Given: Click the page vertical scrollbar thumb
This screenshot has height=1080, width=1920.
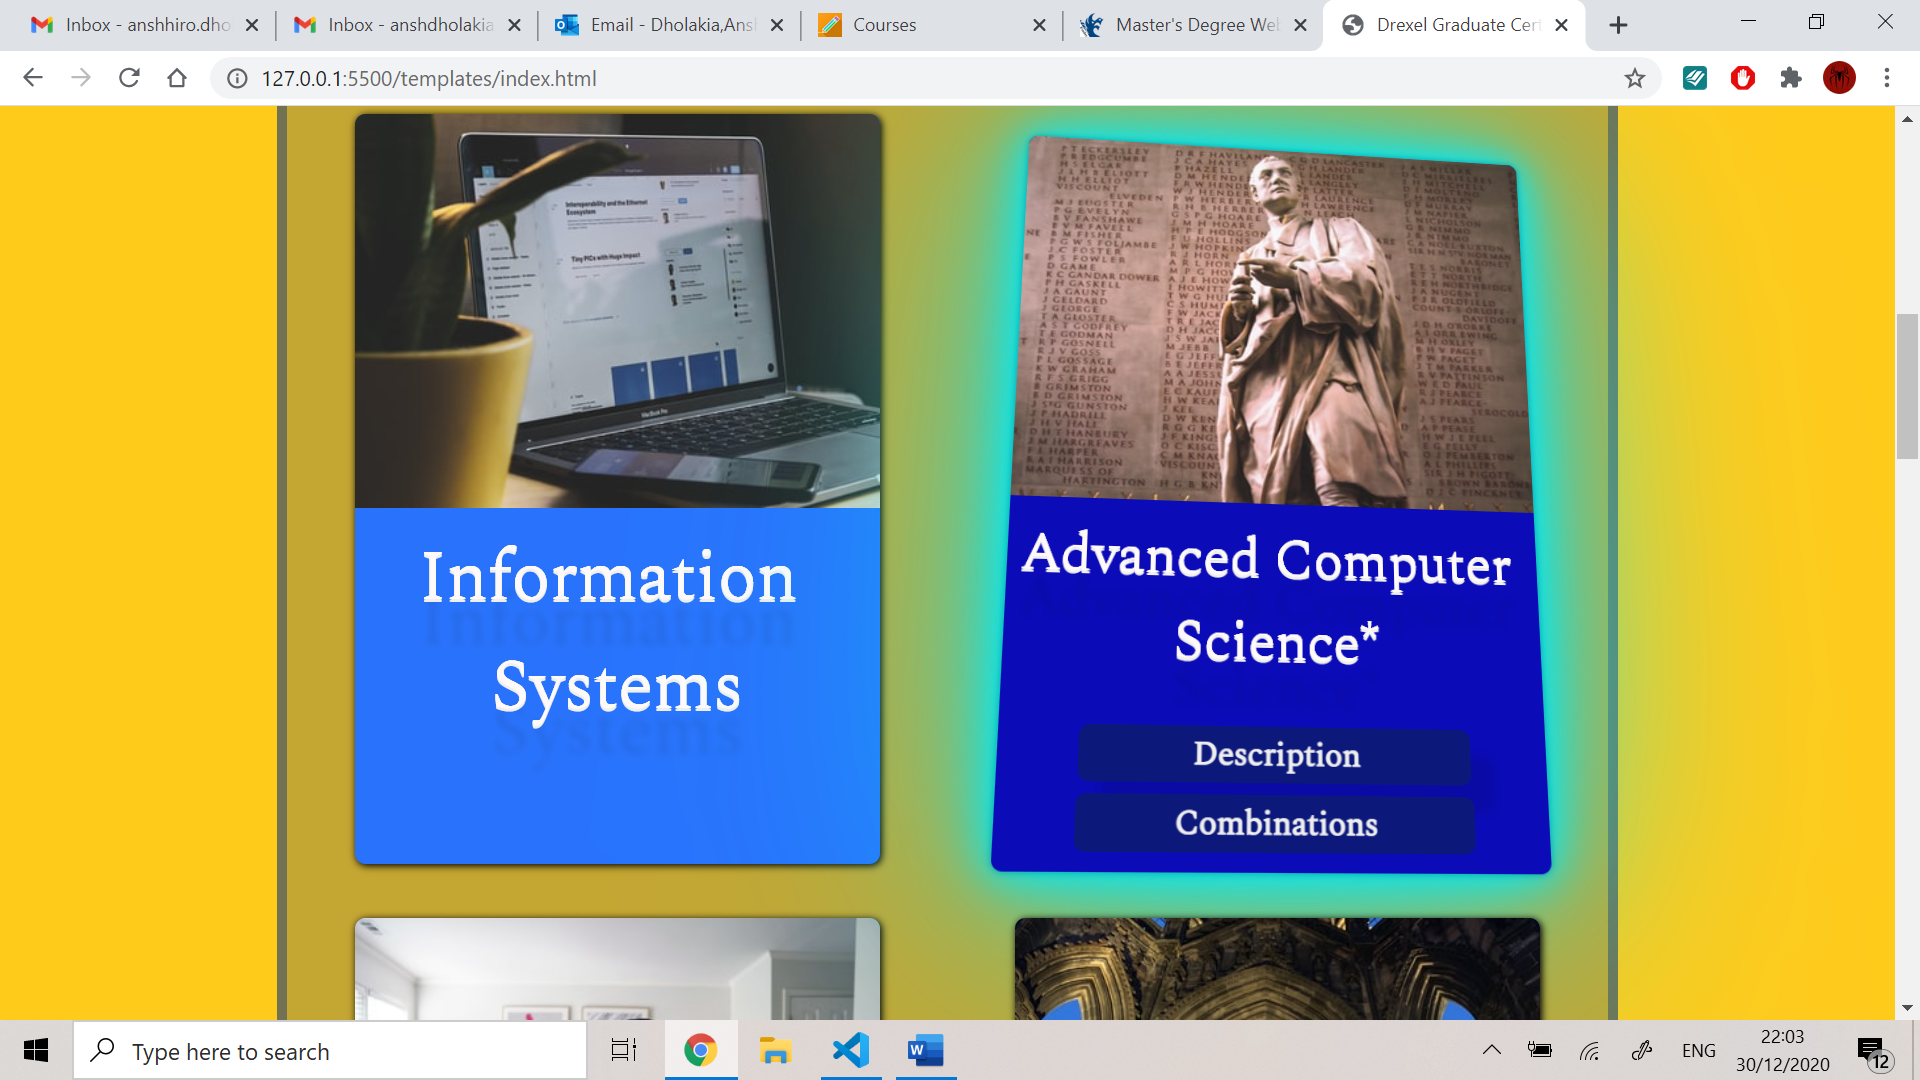Looking at the screenshot, I should click(x=1906, y=385).
